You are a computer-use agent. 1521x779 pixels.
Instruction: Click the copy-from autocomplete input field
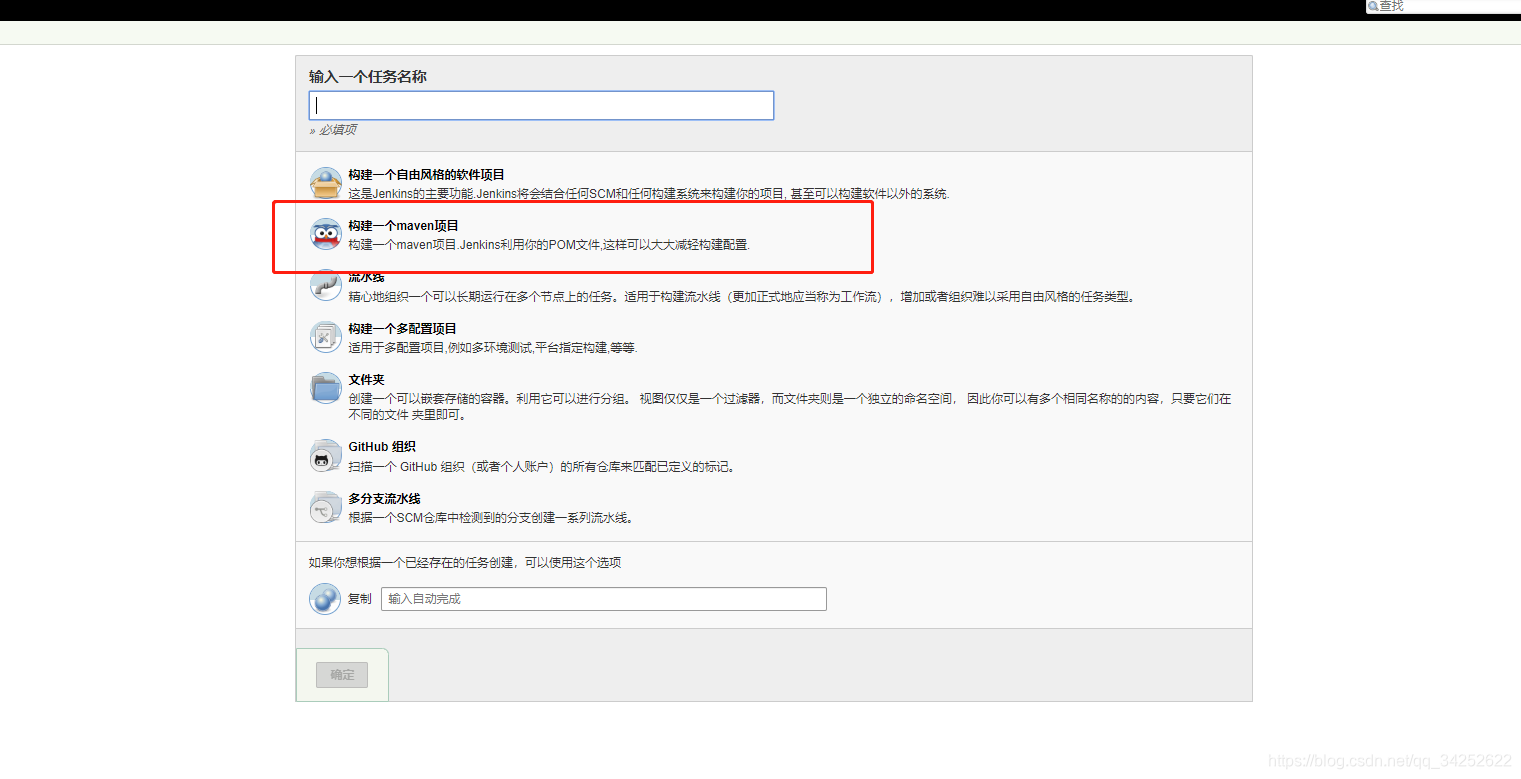point(604,599)
